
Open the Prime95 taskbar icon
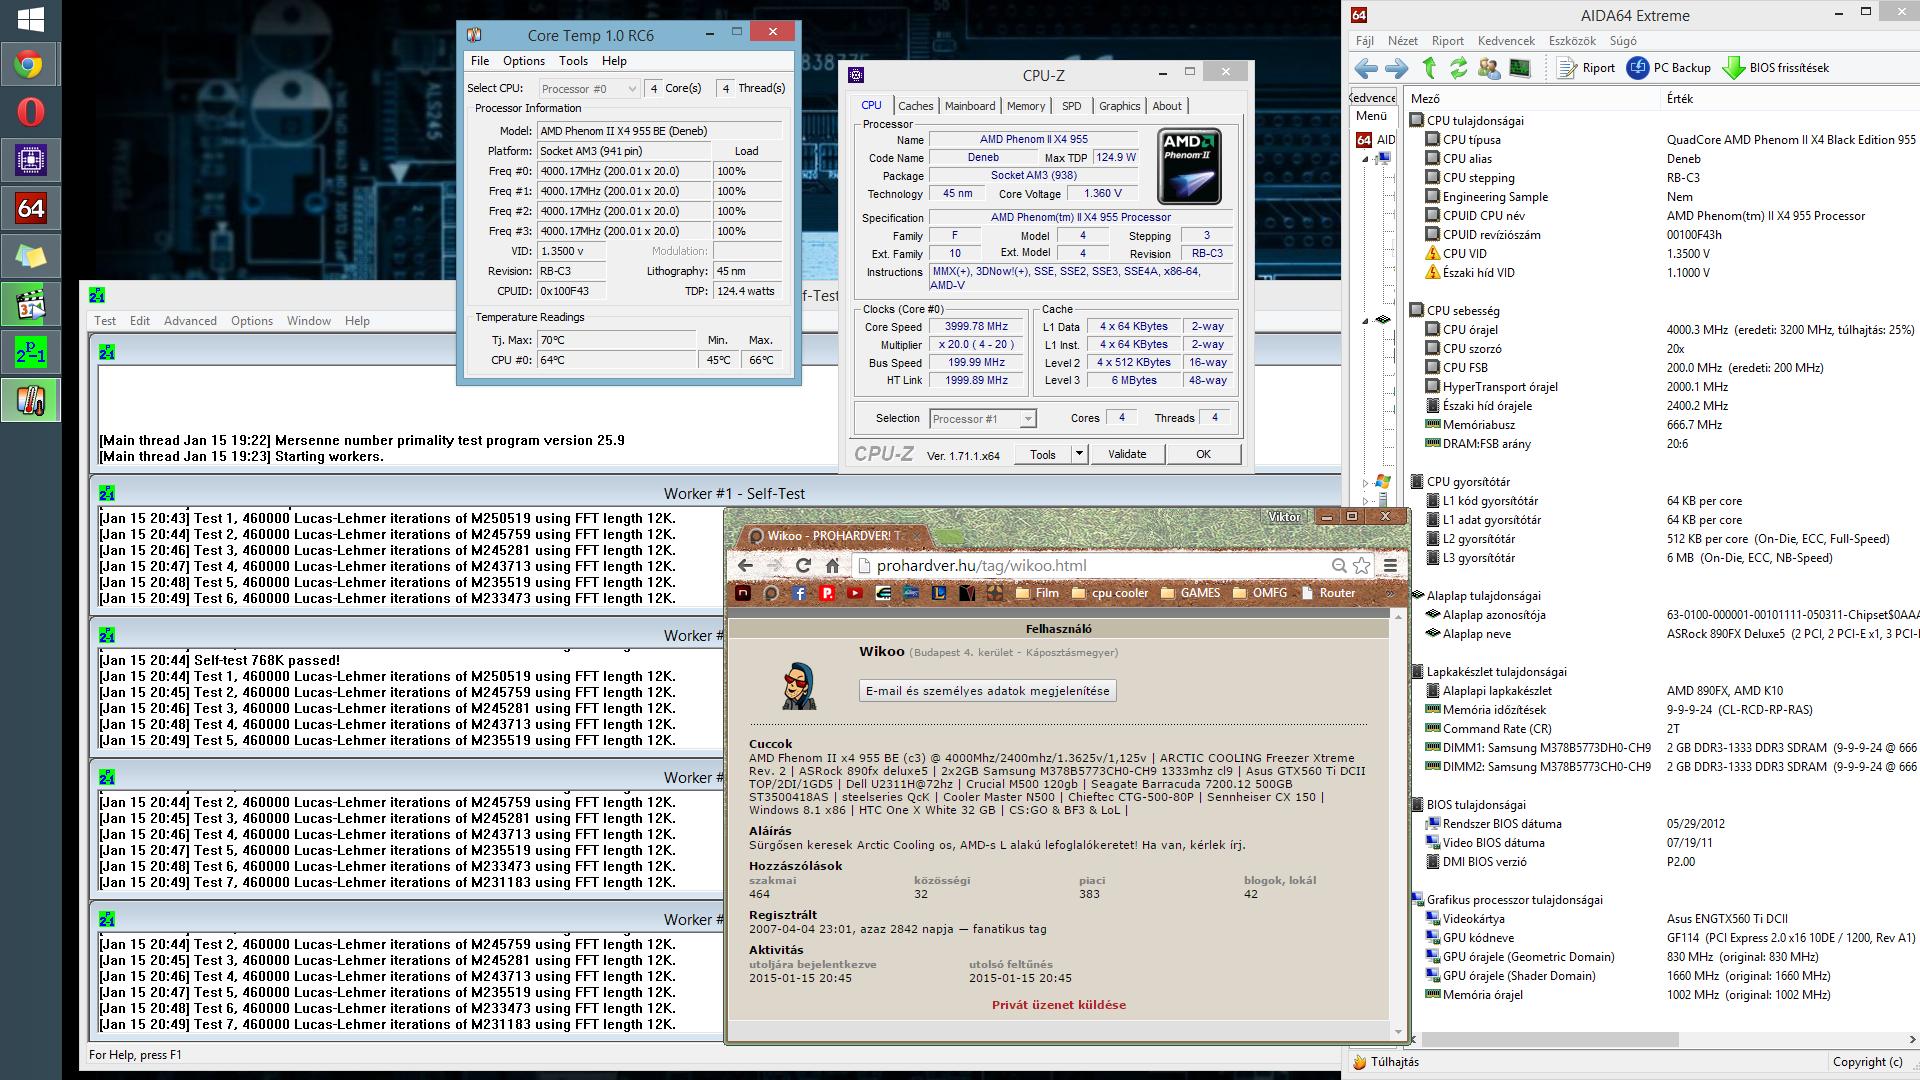click(30, 352)
